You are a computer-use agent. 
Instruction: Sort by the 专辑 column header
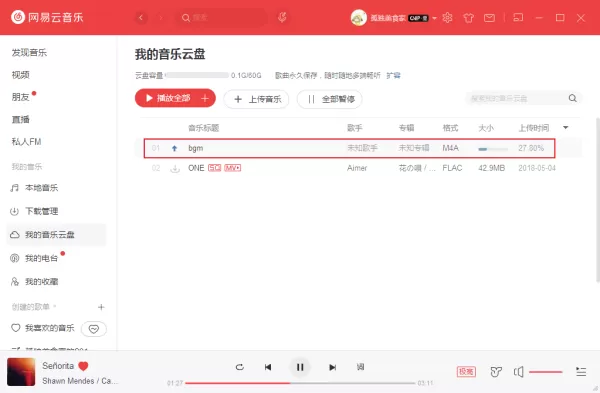pos(406,128)
